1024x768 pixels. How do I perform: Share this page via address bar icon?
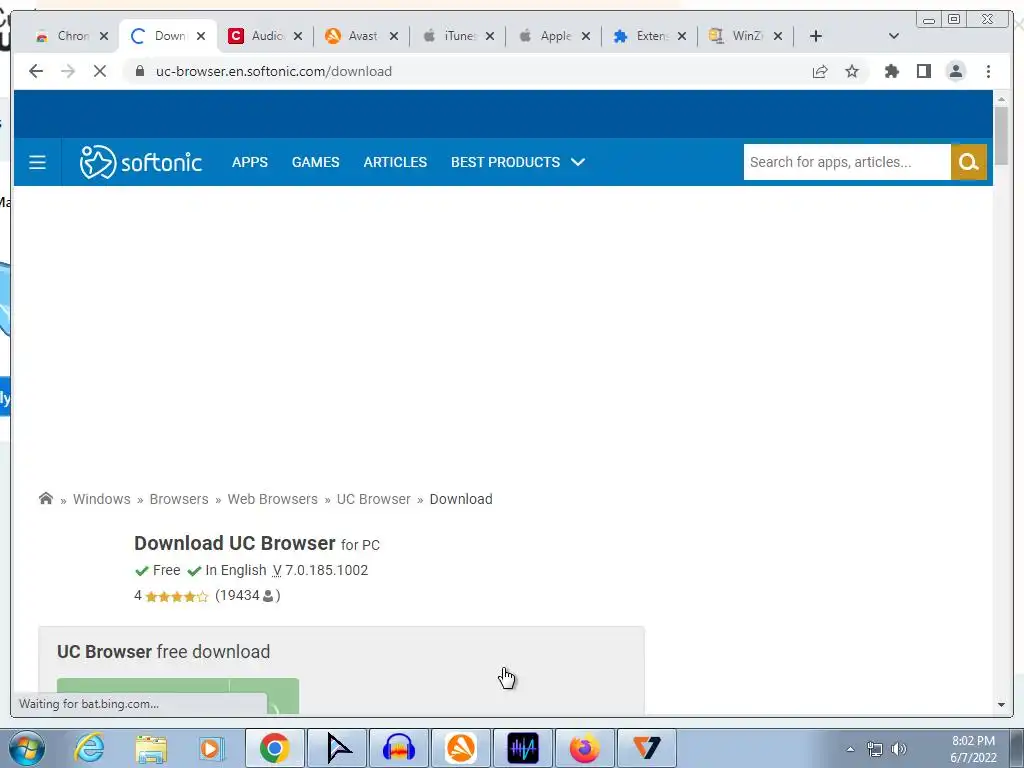tap(820, 71)
